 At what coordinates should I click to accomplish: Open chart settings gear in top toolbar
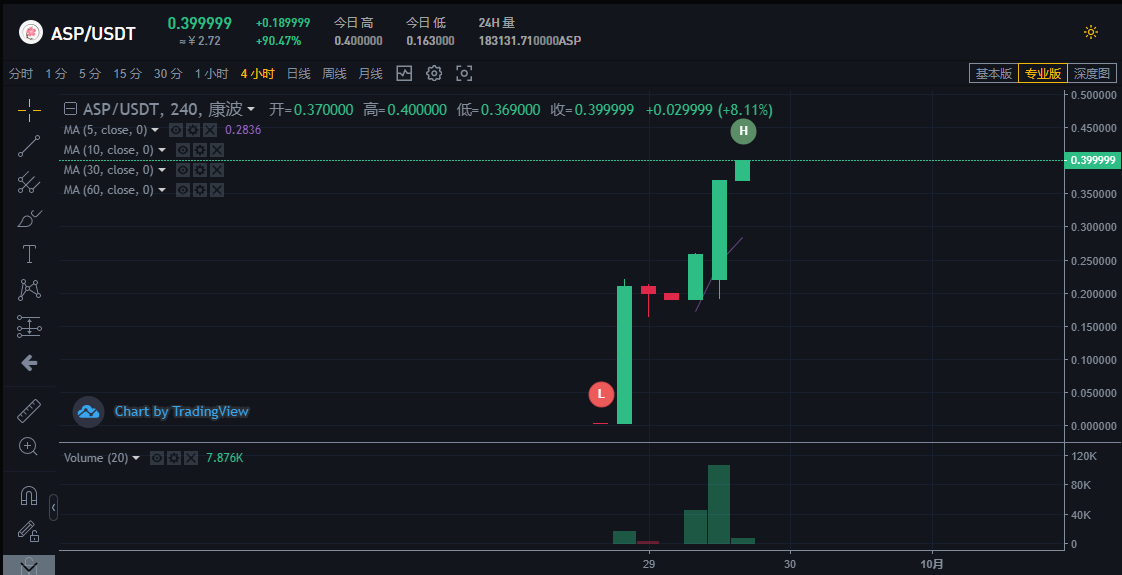434,73
